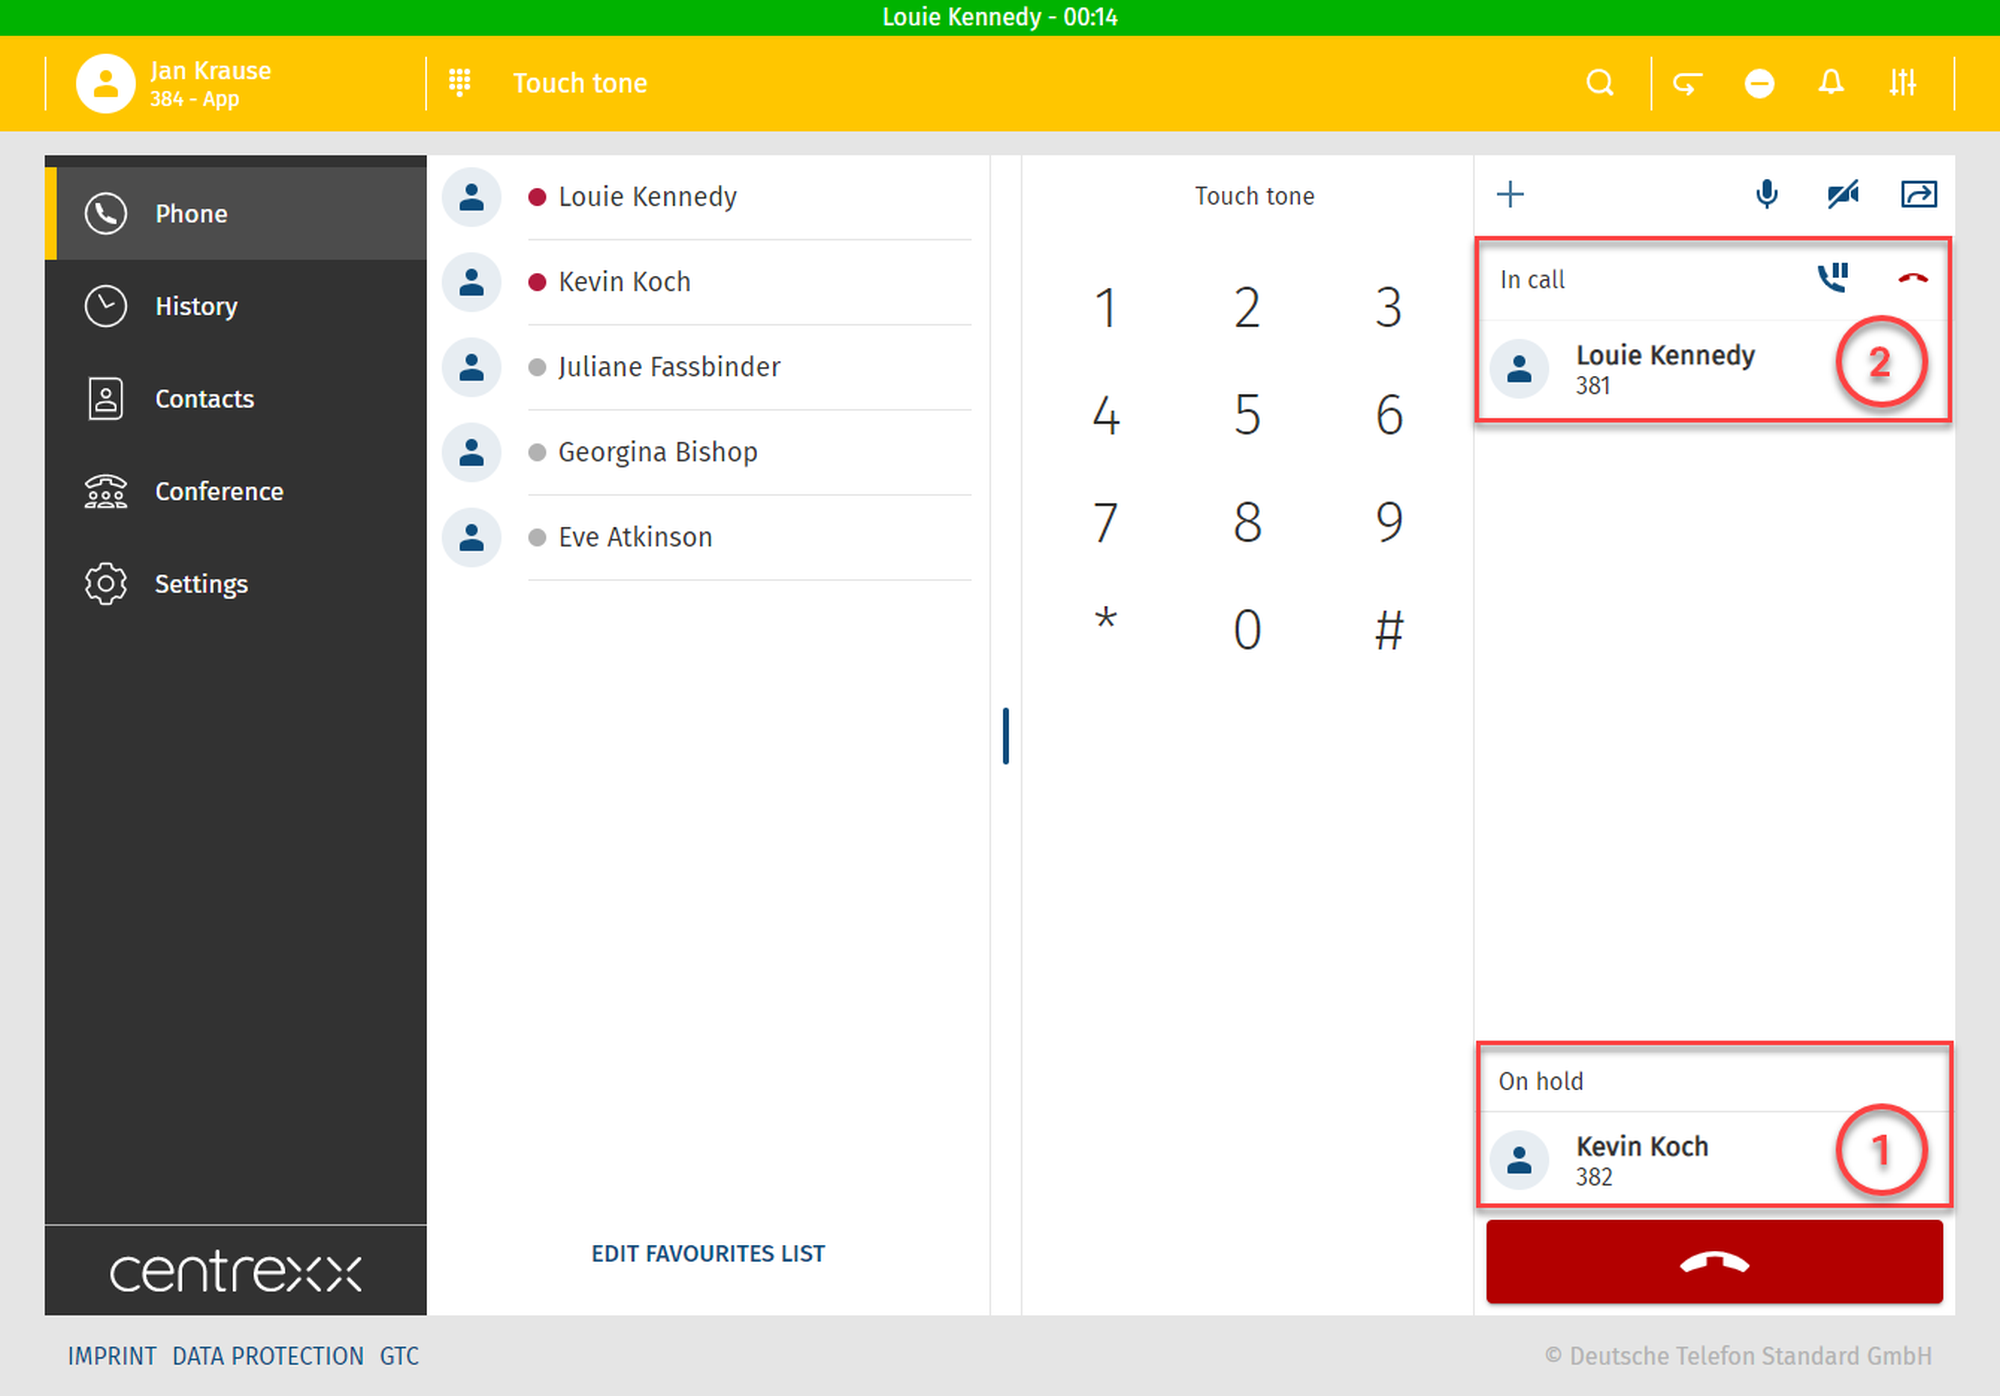Open search in the top header bar

pyautogui.click(x=1600, y=83)
